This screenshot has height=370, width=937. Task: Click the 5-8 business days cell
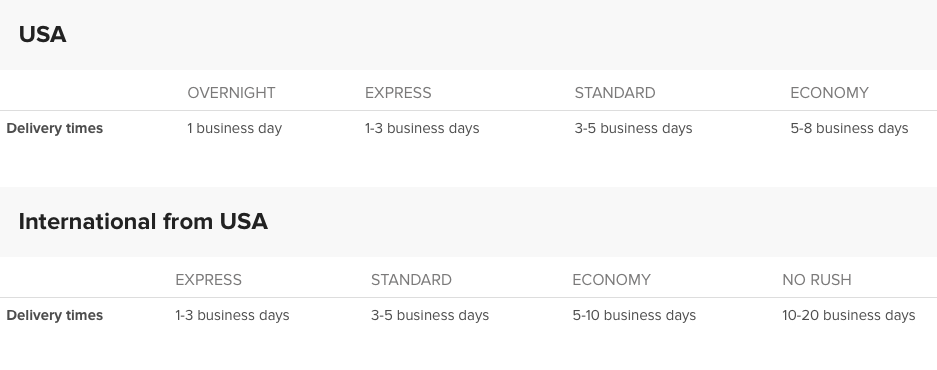click(x=849, y=129)
